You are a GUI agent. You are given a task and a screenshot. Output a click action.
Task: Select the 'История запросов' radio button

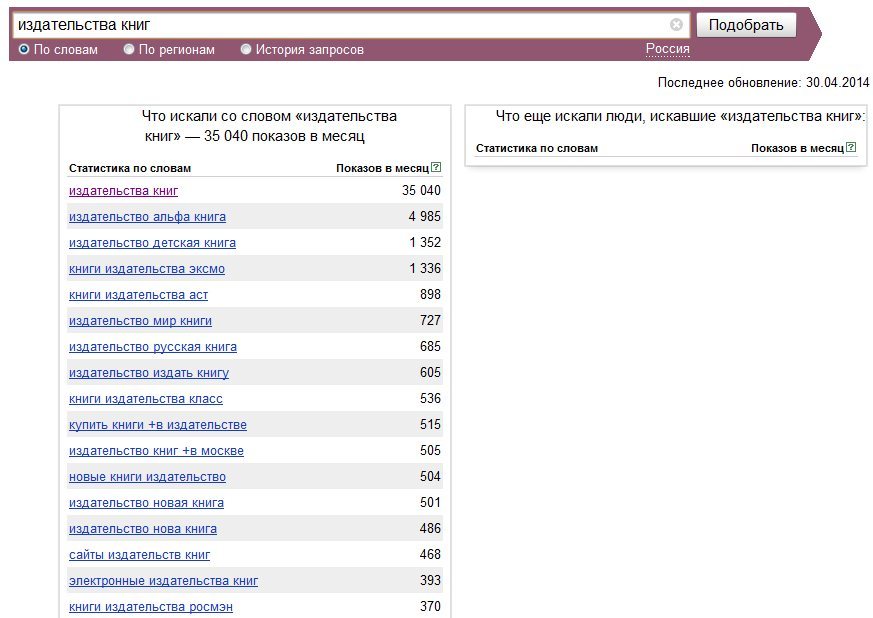(246, 49)
